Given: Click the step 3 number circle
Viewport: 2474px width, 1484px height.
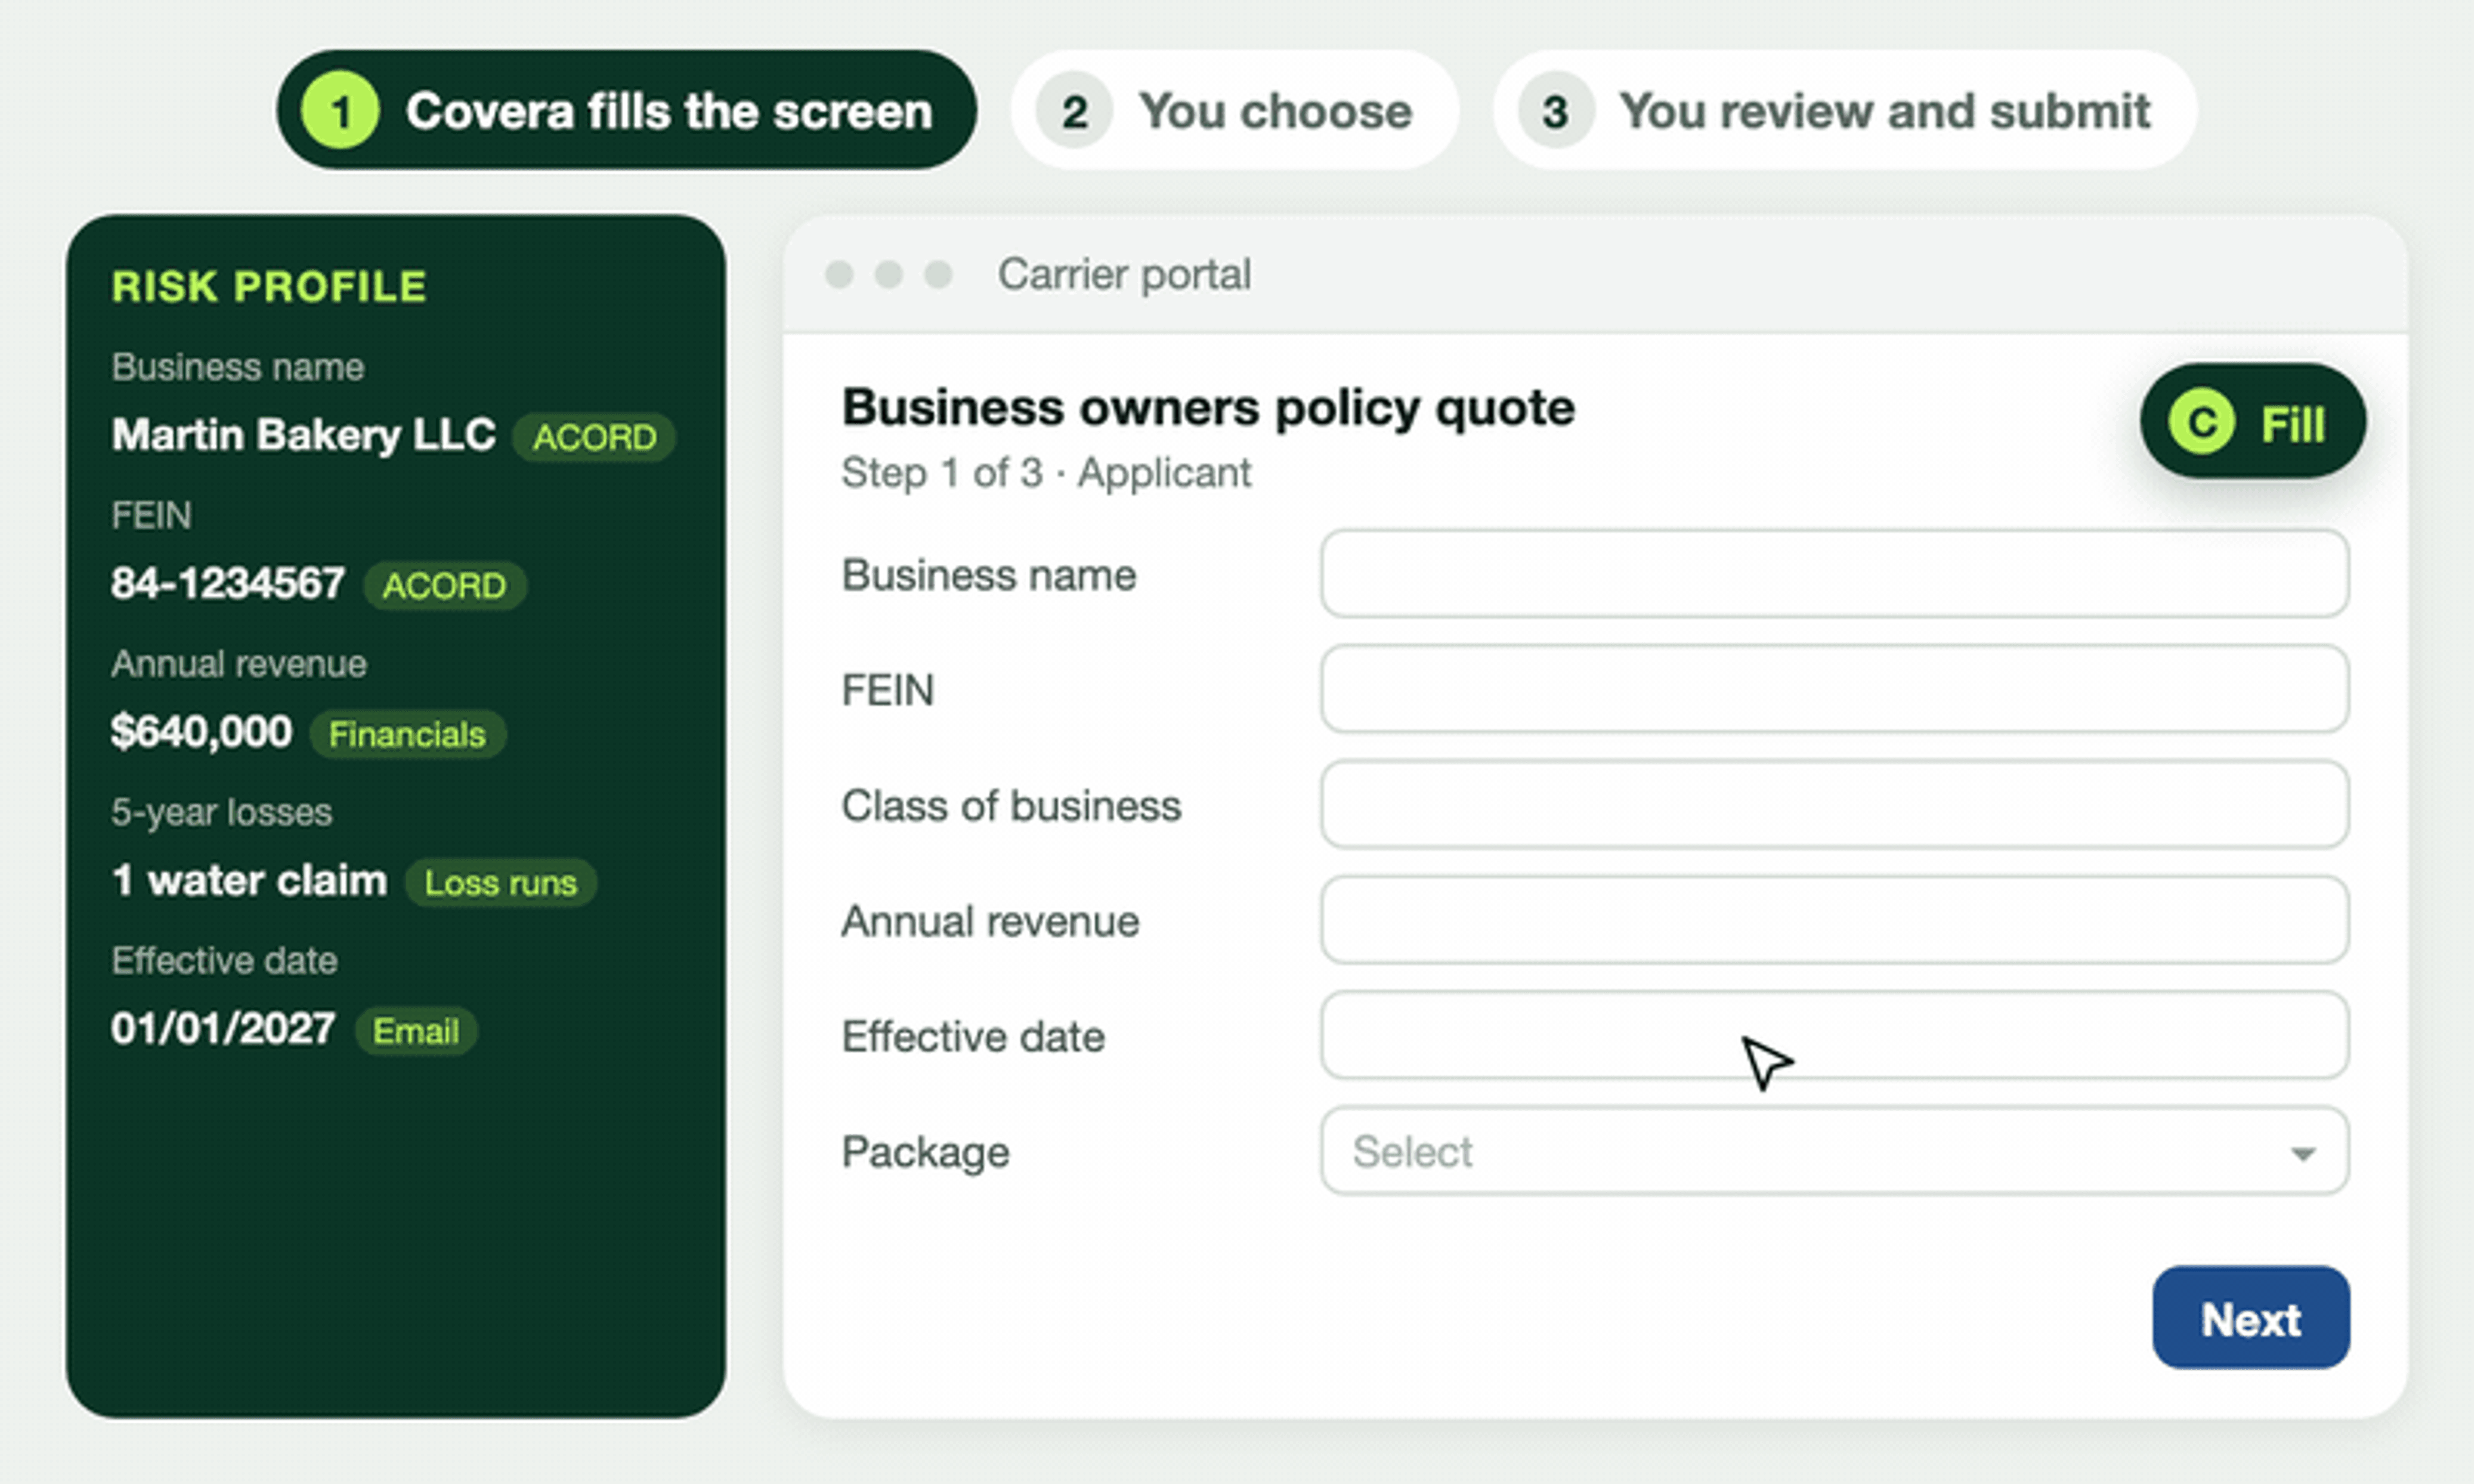Looking at the screenshot, I should (1555, 110).
